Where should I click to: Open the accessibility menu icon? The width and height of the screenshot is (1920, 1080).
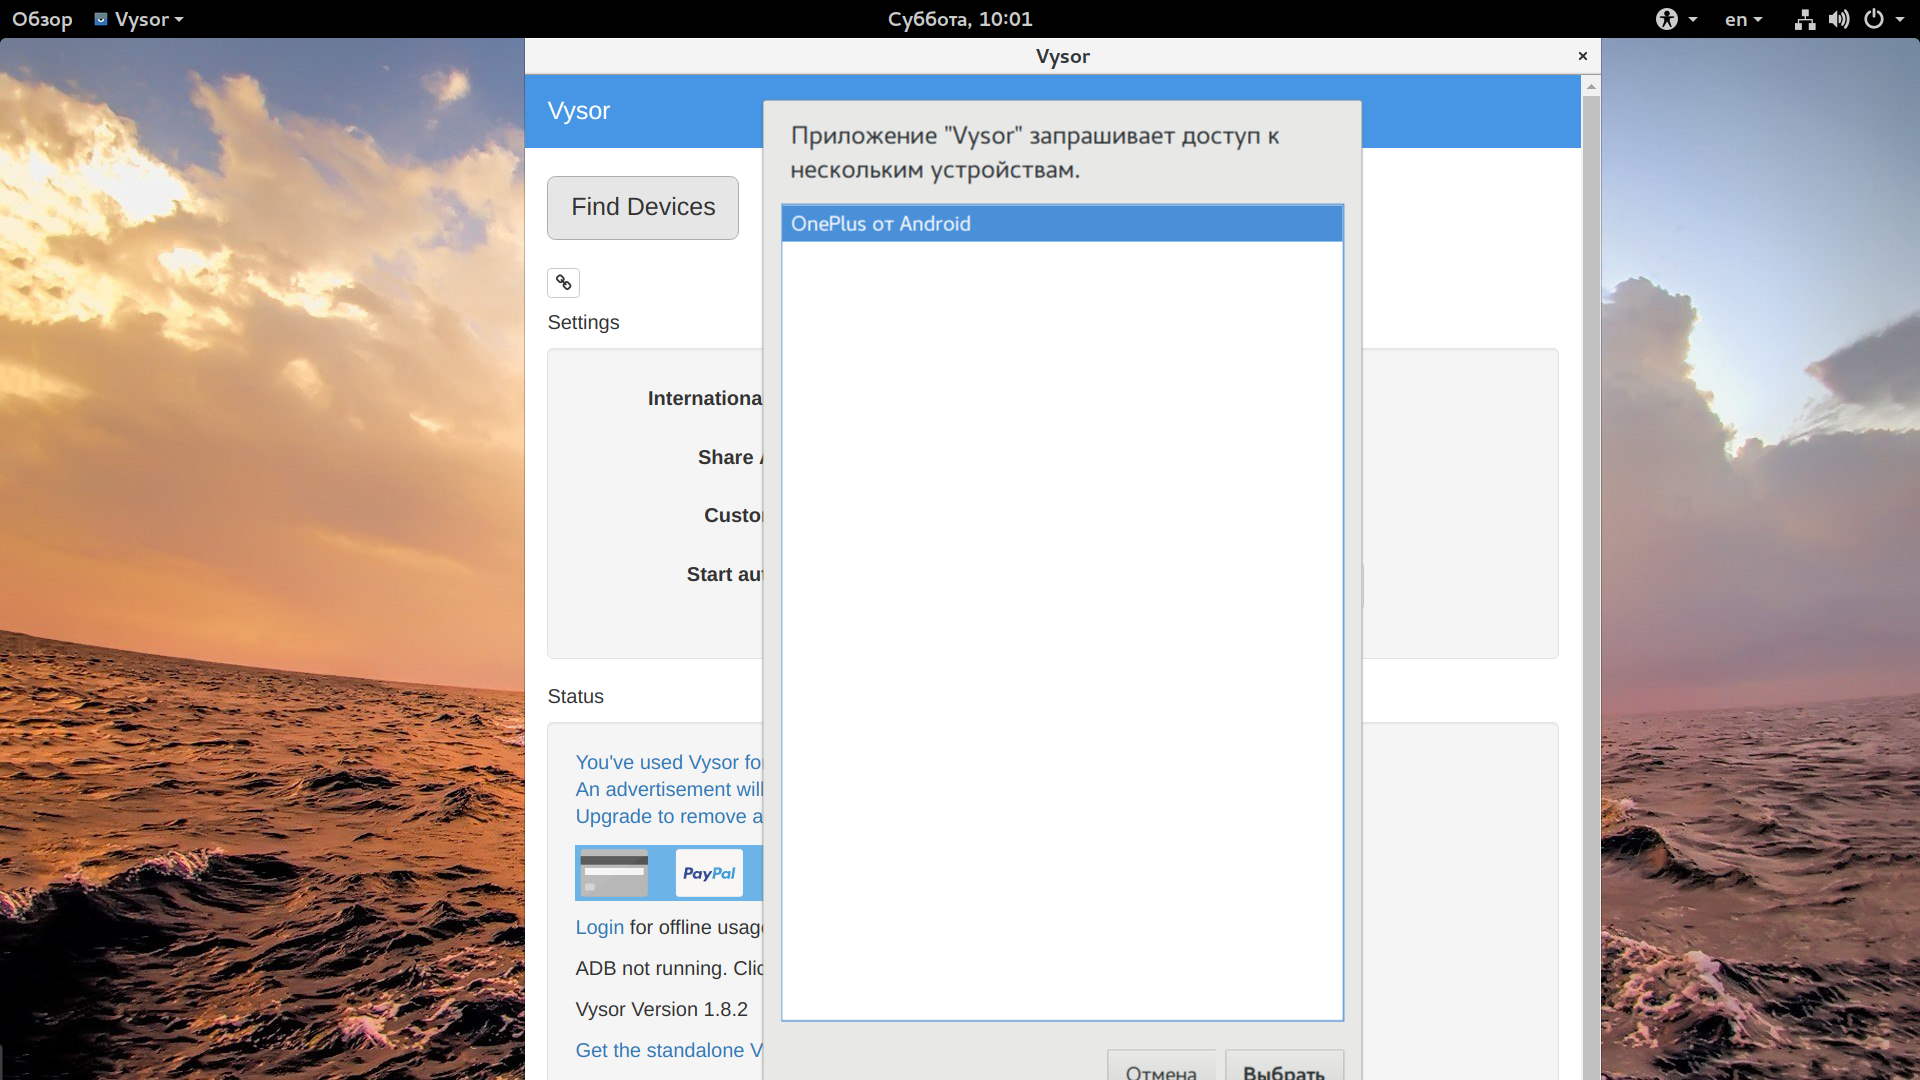(1666, 19)
